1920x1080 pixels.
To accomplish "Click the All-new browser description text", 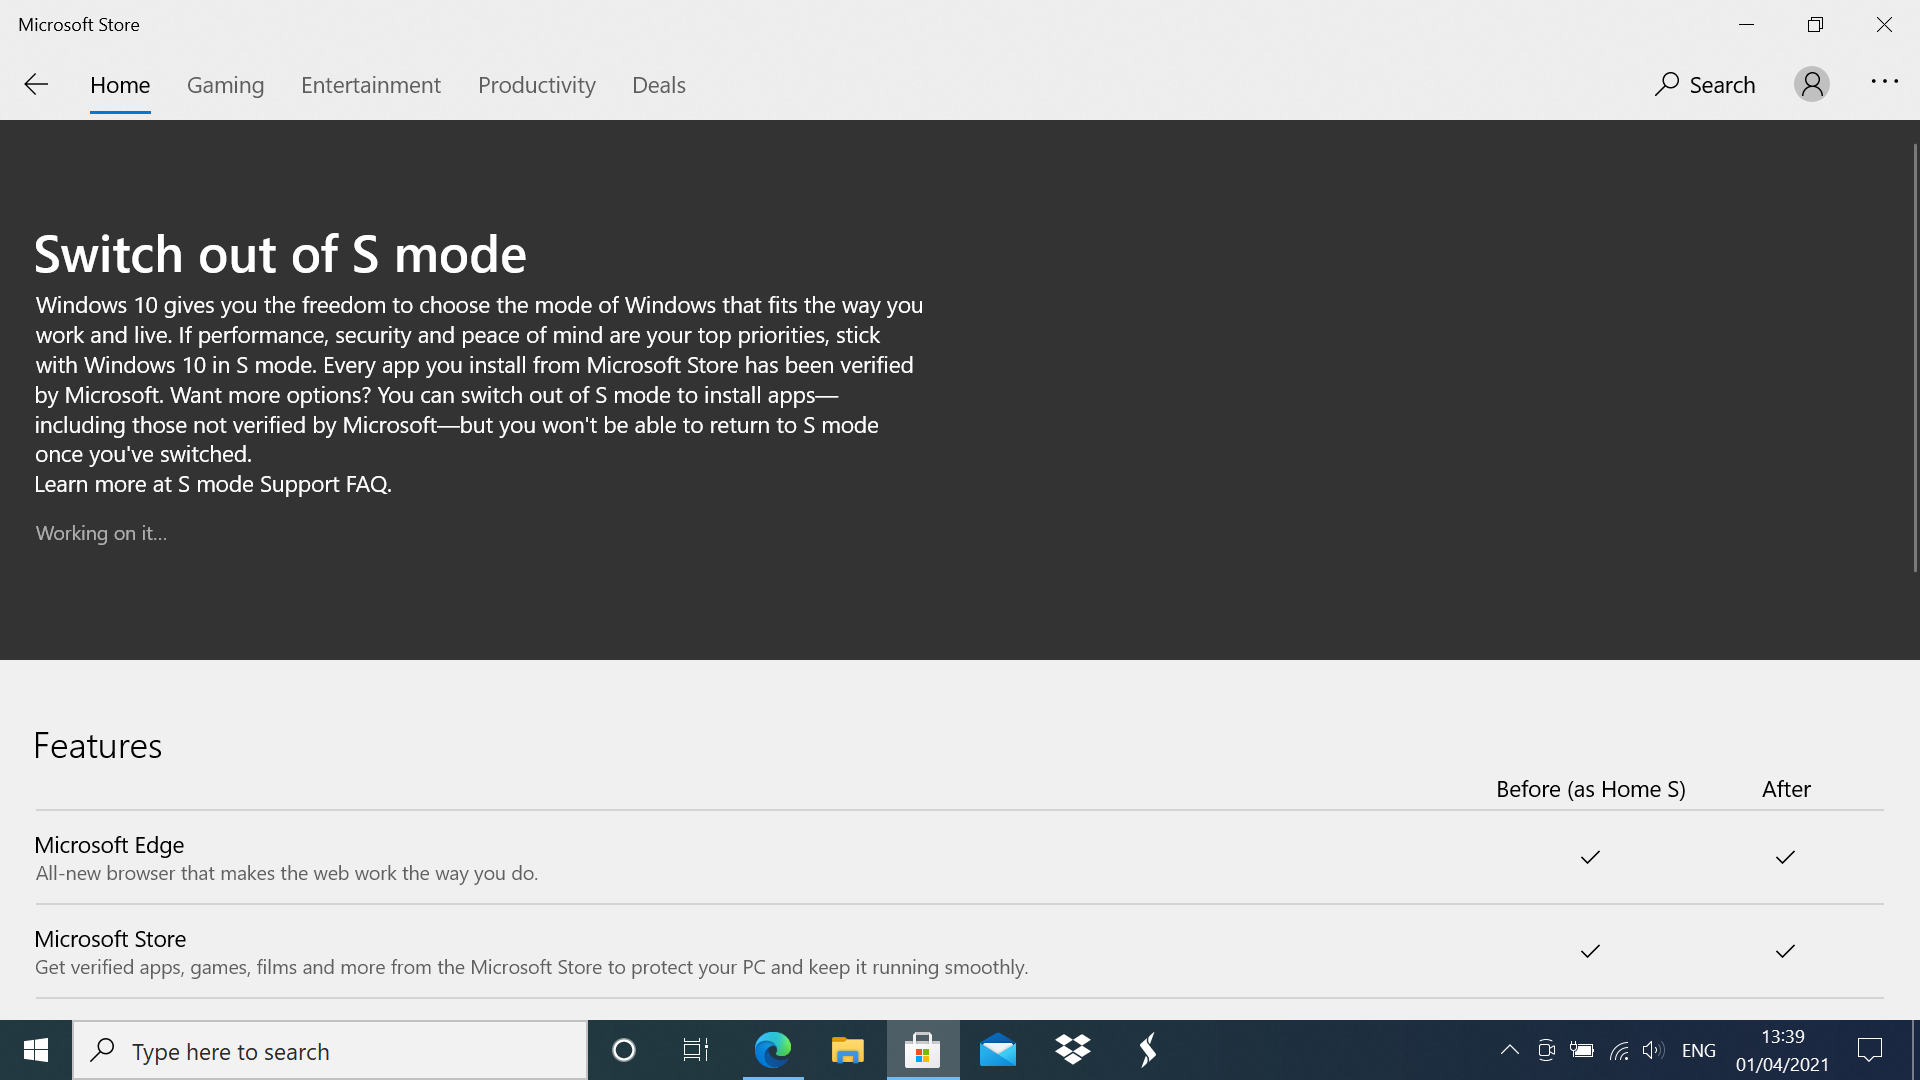I will 287,873.
